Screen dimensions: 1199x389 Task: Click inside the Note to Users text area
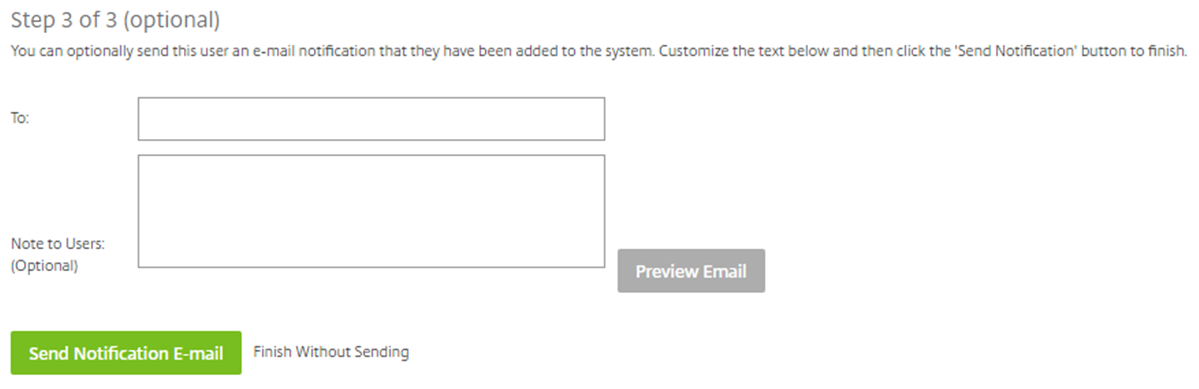click(x=371, y=211)
